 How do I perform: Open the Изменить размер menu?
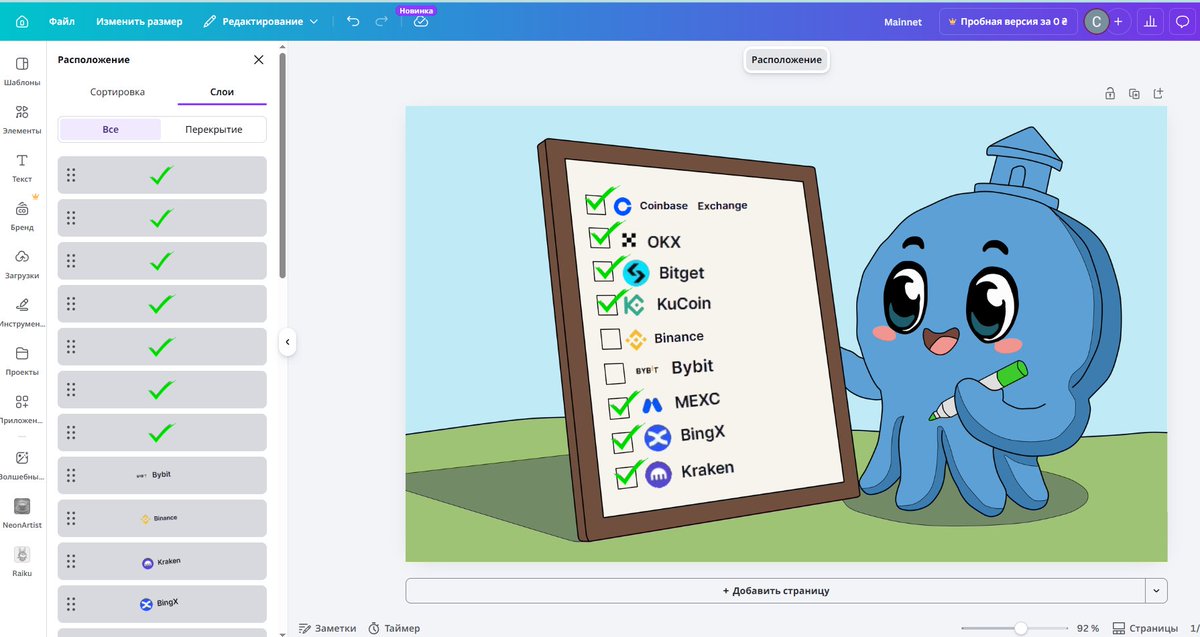click(140, 21)
